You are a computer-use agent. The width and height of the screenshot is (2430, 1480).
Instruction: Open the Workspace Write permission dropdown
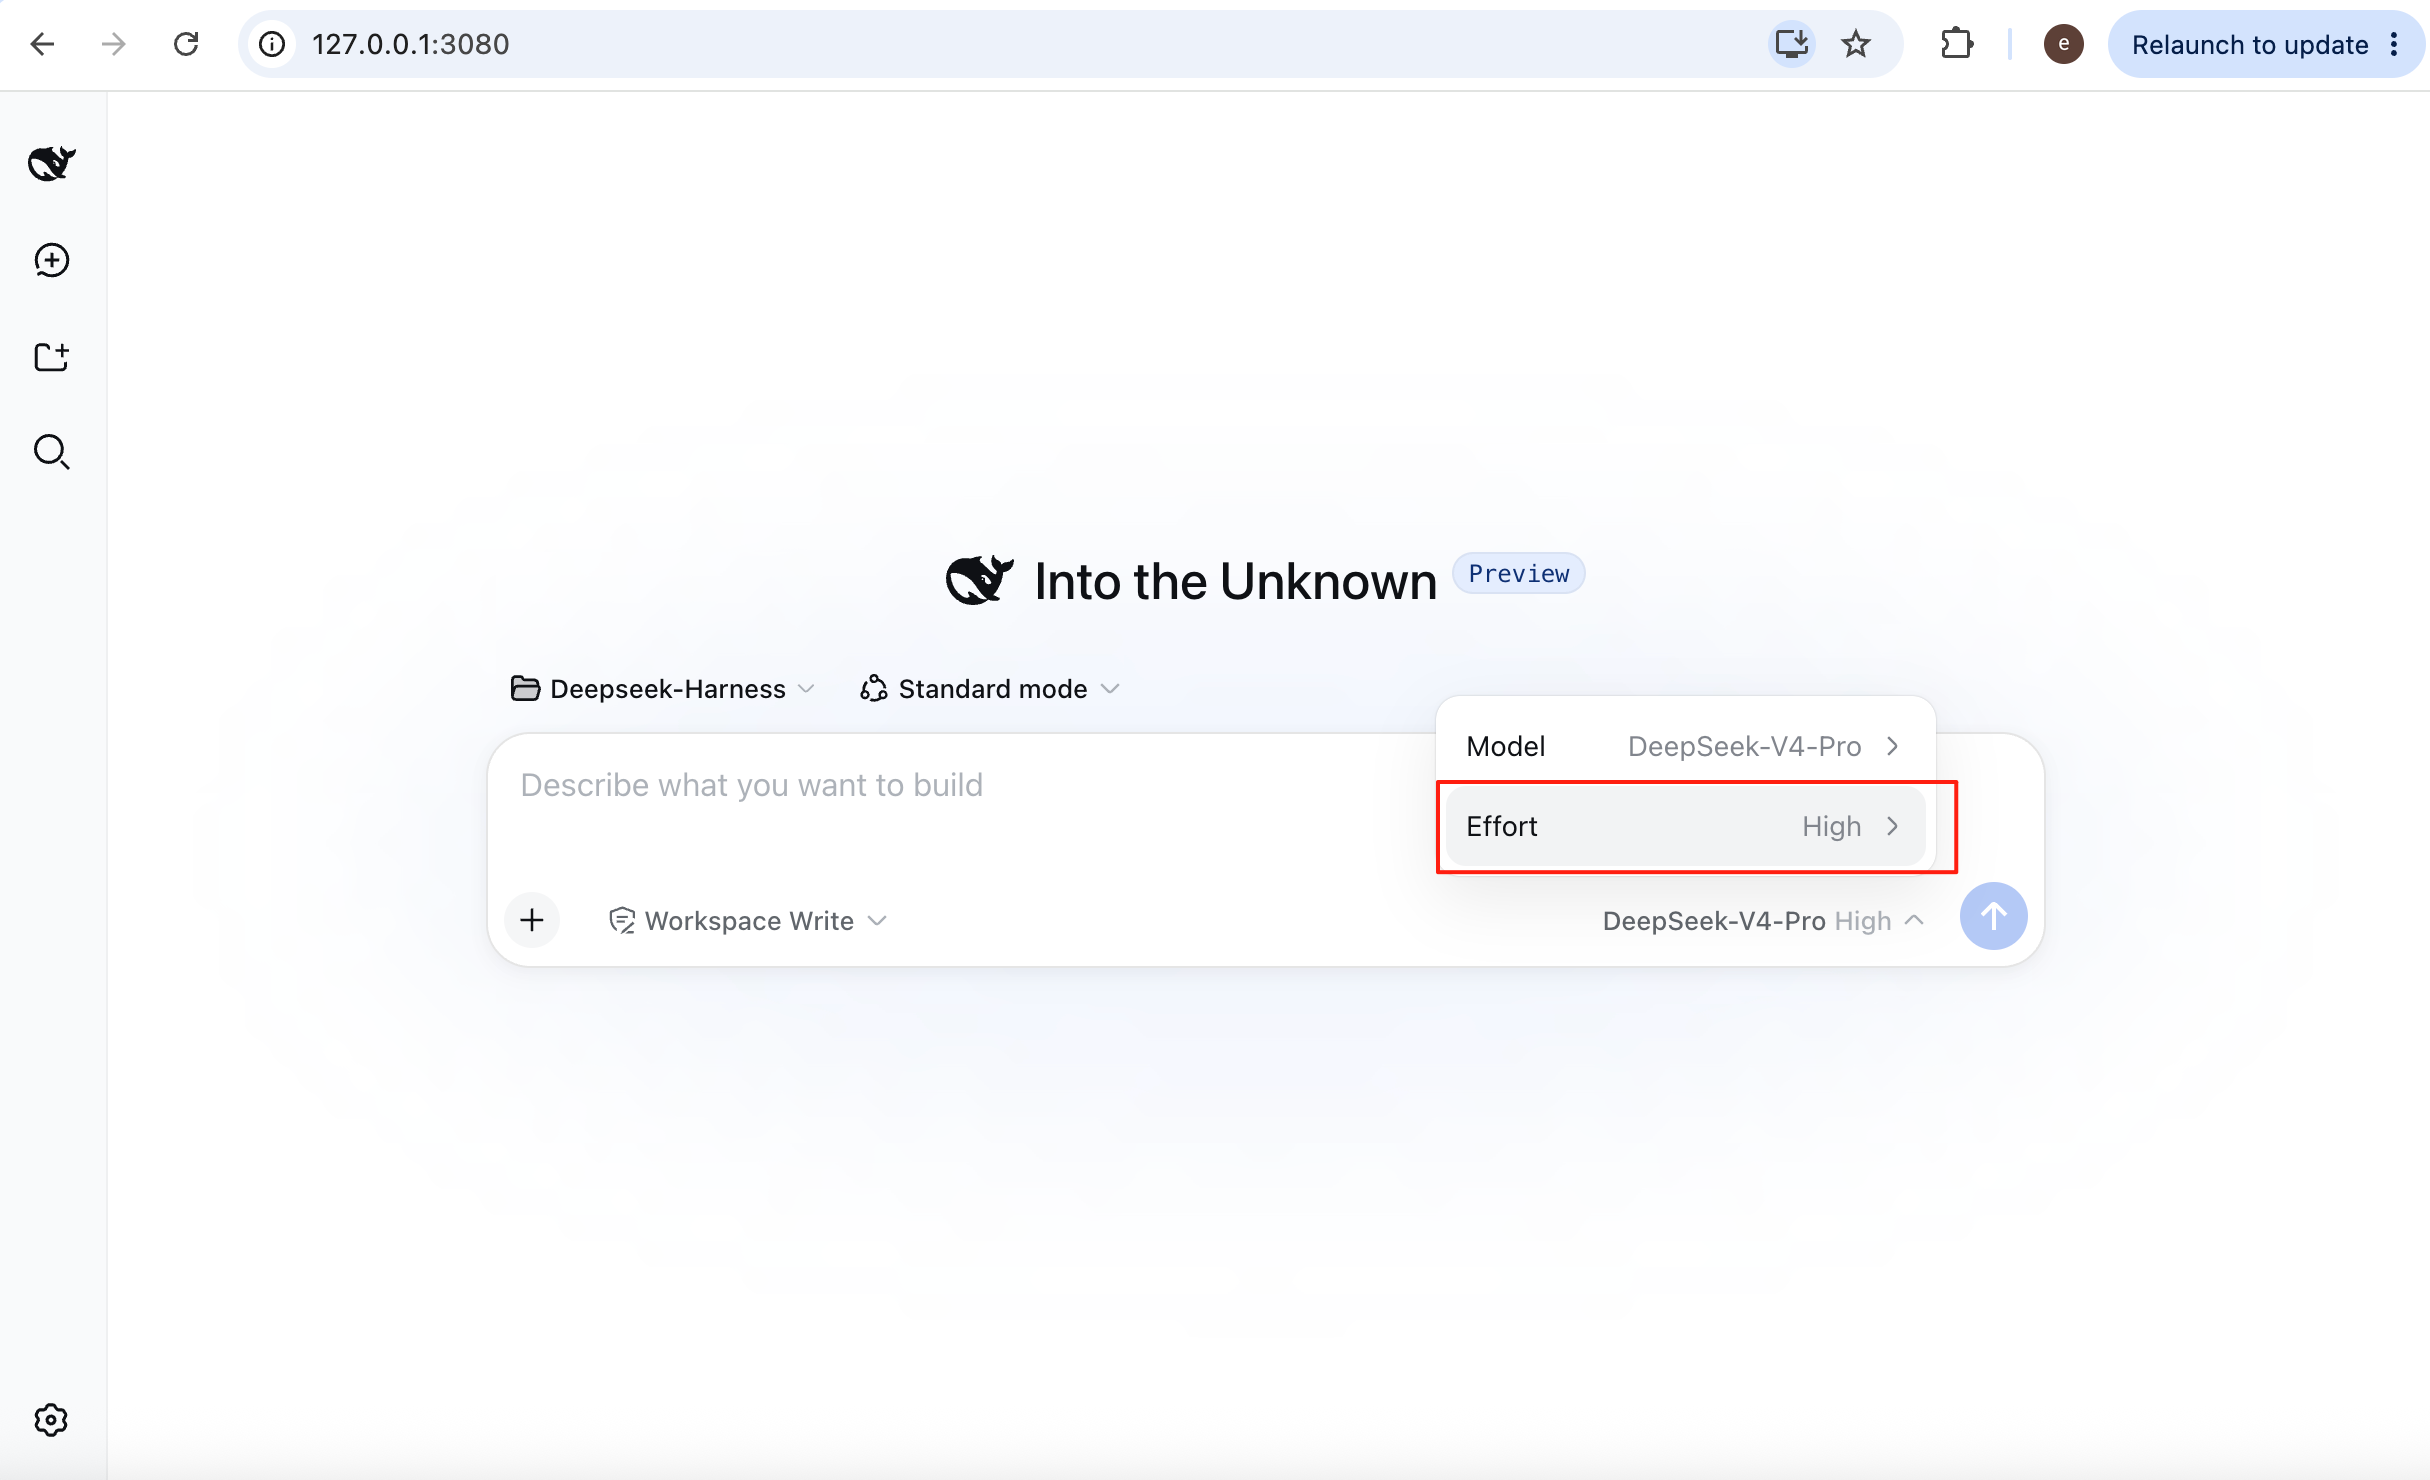[748, 920]
